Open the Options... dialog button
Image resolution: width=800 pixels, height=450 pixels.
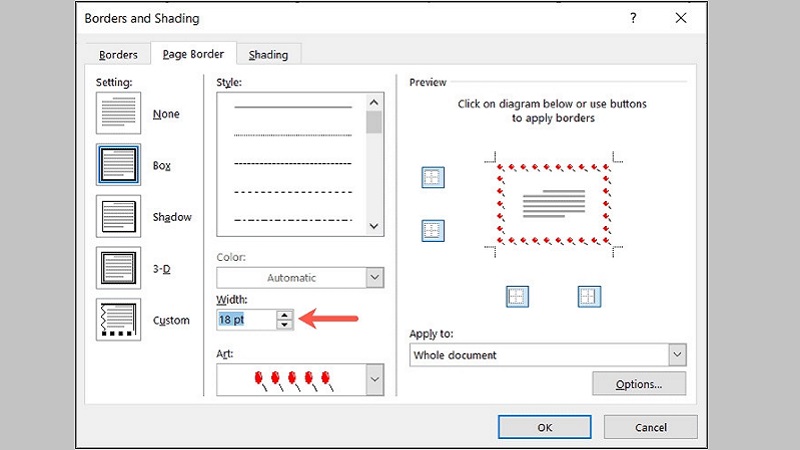click(639, 384)
